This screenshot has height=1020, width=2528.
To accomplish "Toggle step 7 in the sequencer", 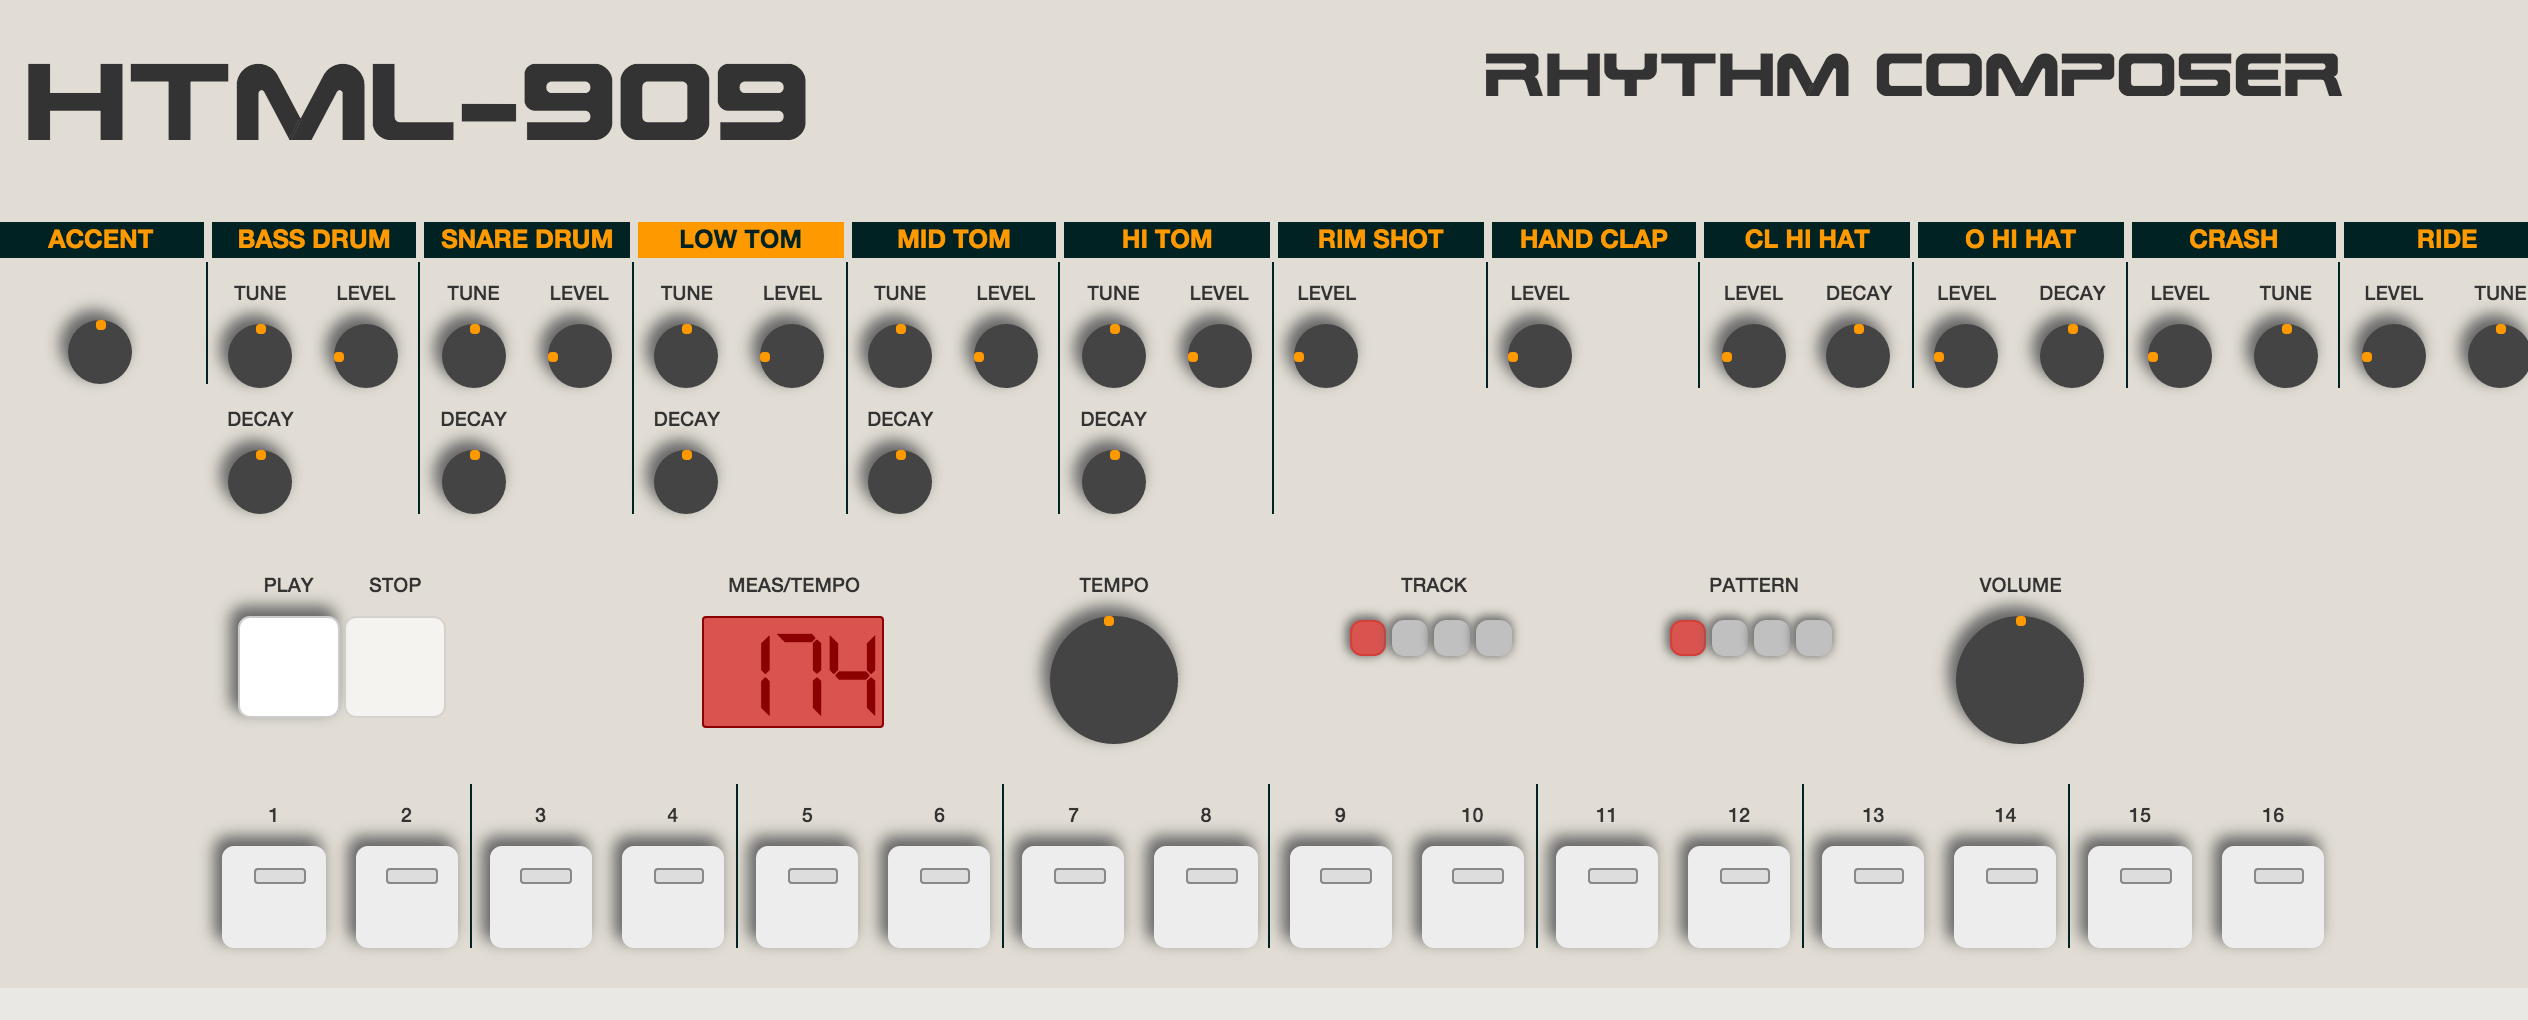I will (x=1073, y=897).
